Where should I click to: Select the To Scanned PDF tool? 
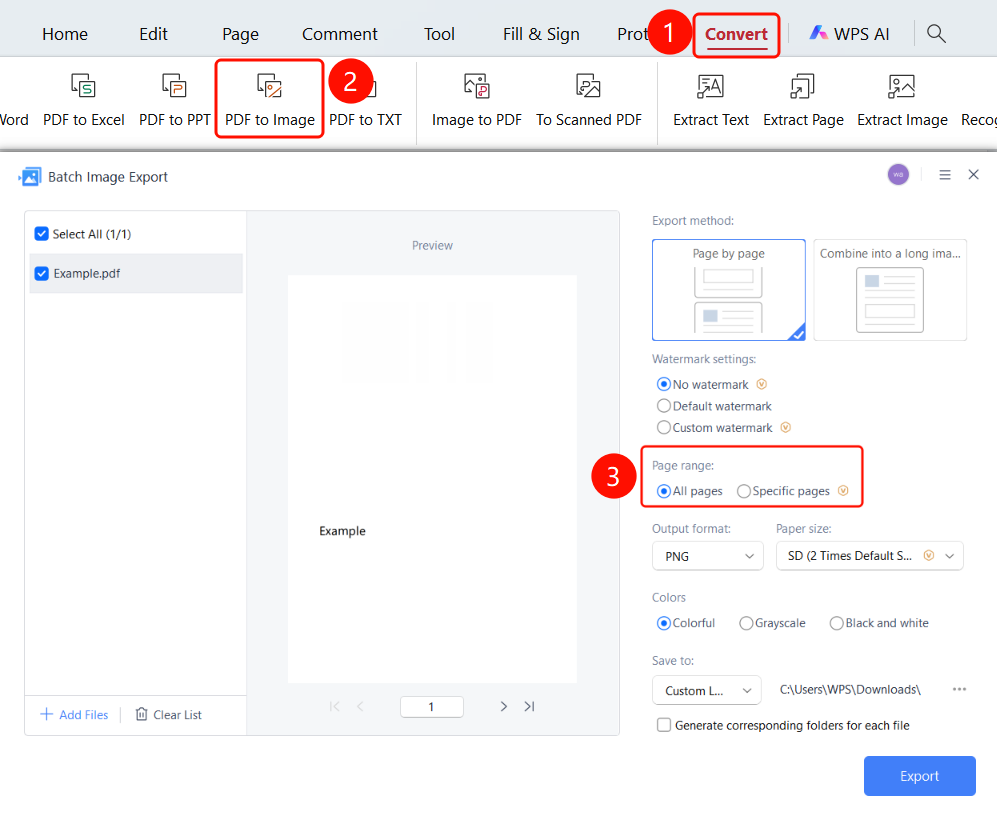(x=589, y=99)
